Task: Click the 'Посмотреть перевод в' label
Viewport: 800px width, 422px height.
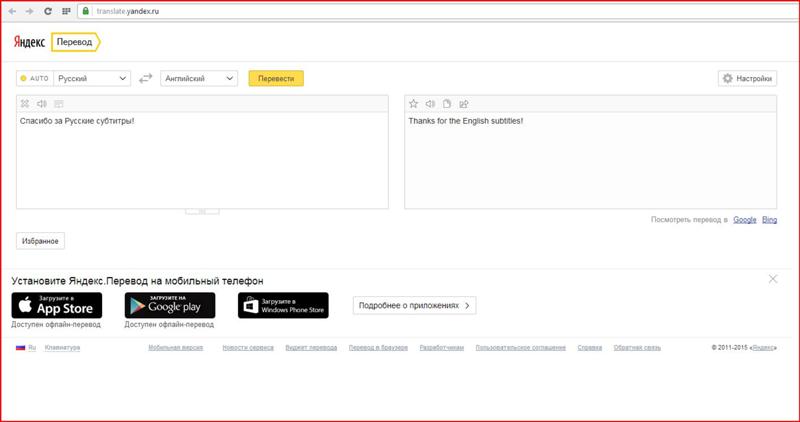Action: tap(689, 219)
